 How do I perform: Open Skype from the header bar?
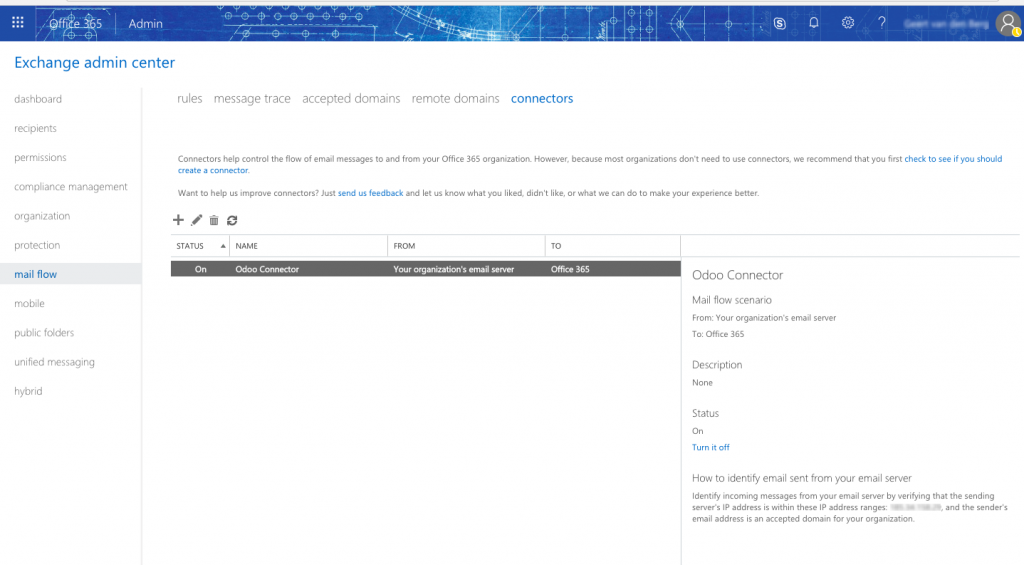tap(779, 23)
